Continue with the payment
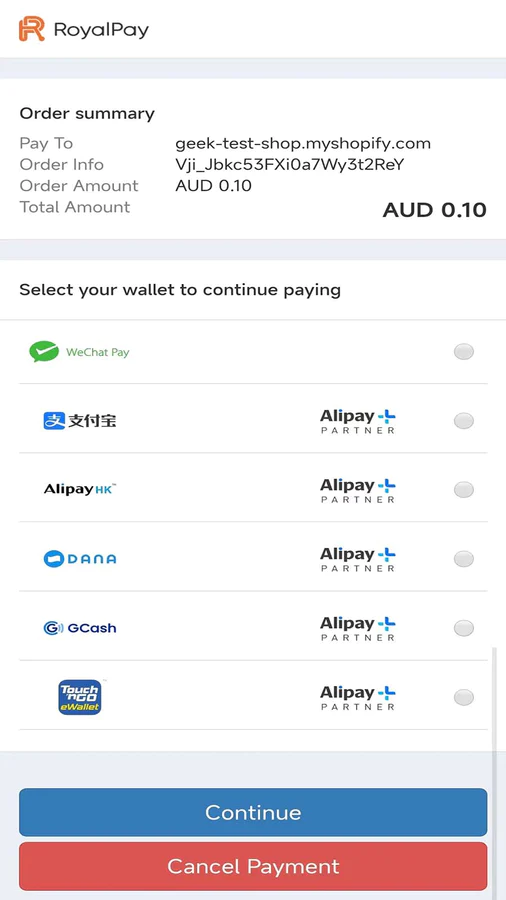The image size is (506, 900). pyautogui.click(x=253, y=812)
